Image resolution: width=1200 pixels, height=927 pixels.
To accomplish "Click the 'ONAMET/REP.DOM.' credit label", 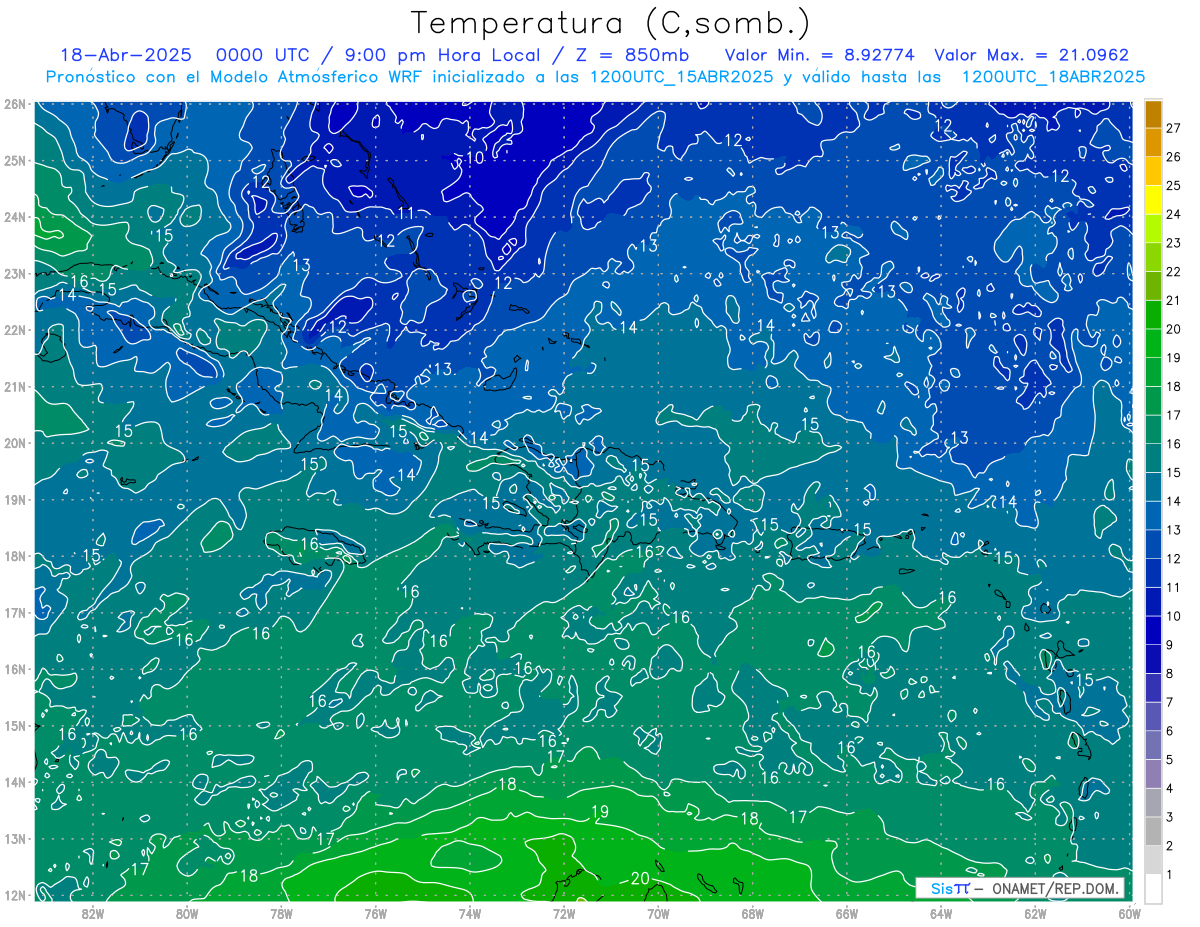I will 1056,888.
